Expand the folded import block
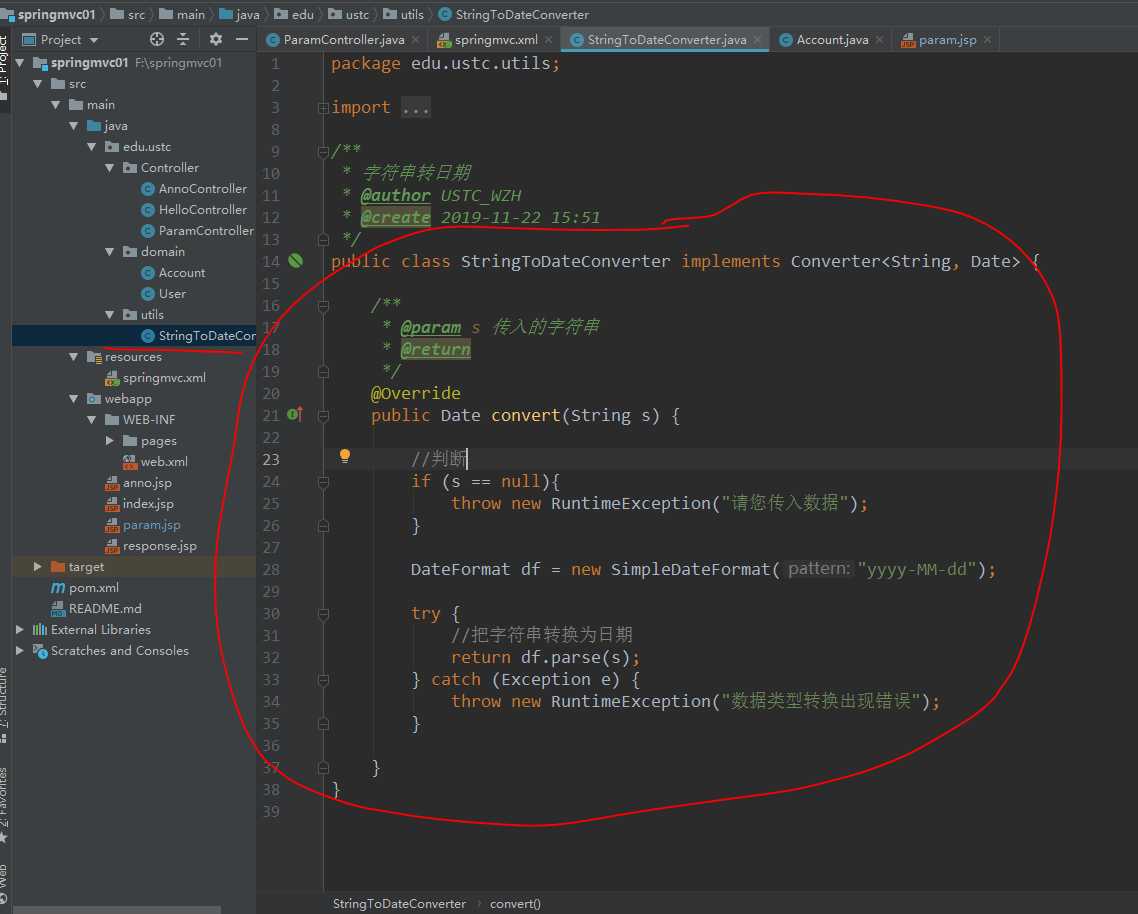 pos(324,108)
